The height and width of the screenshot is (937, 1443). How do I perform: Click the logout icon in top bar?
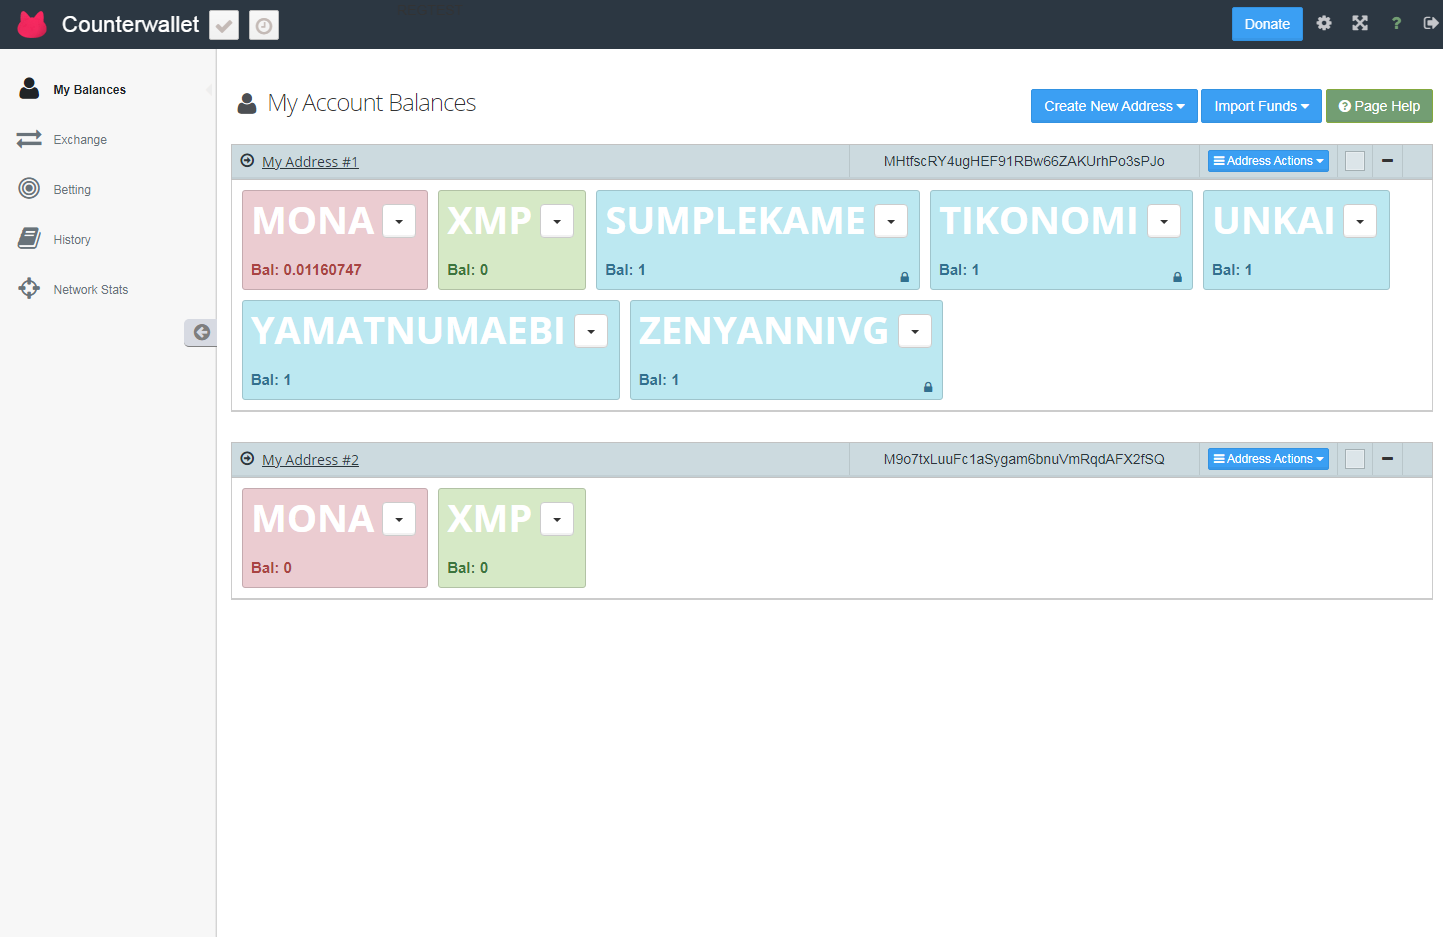pos(1430,23)
